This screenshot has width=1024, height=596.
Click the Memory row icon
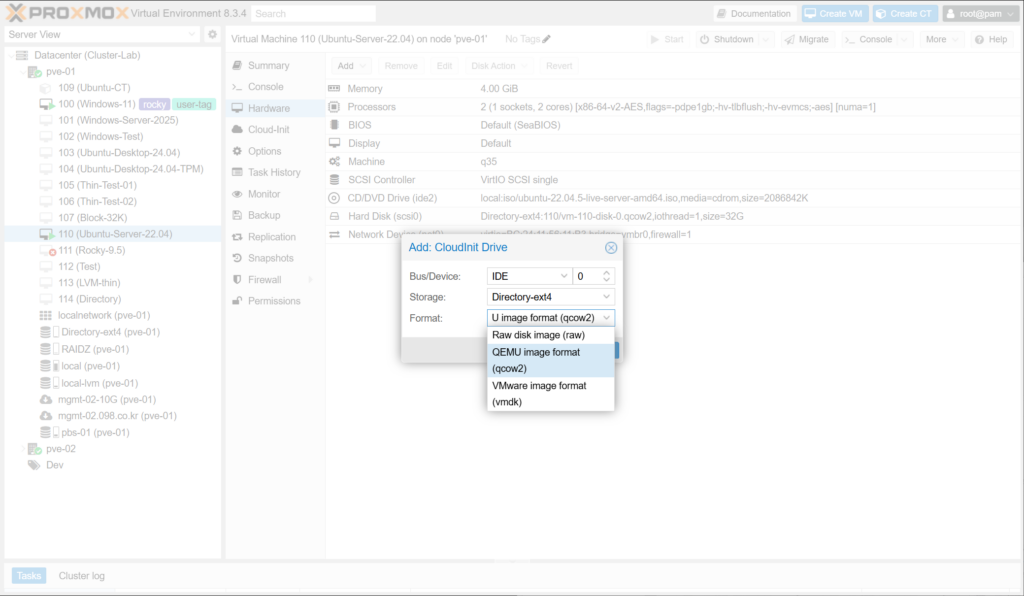334,89
